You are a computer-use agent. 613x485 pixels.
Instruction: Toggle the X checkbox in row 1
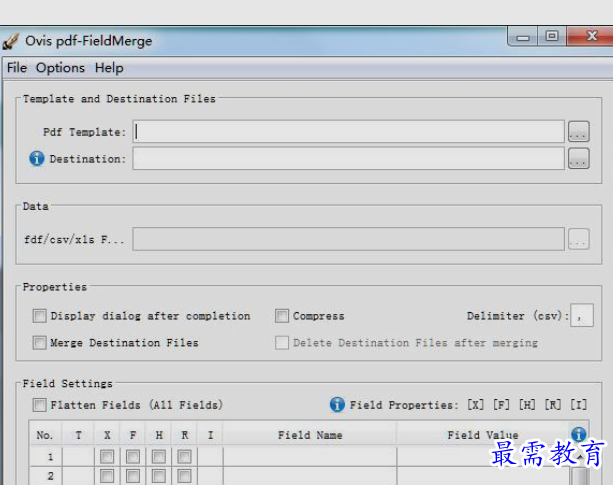coord(107,456)
